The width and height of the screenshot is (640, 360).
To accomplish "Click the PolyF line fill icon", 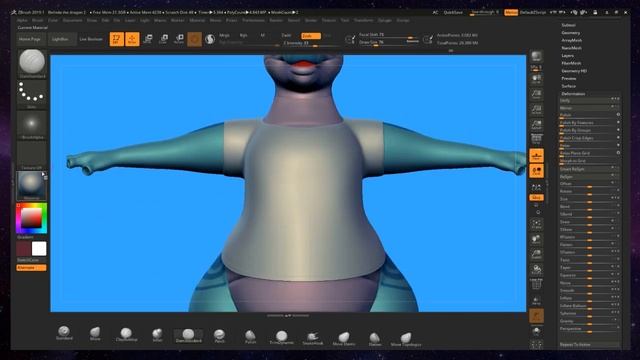I will [536, 283].
